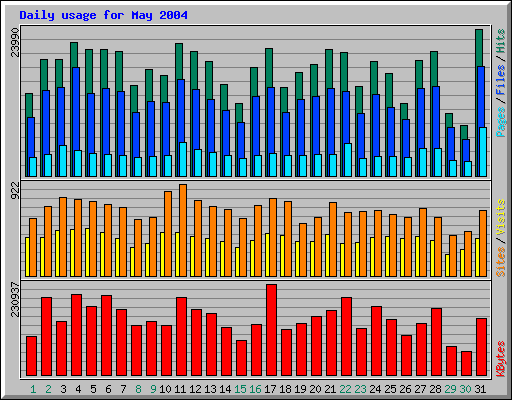Screen dimensions: 512x400
Task: Select day 12 on the x-axis
Action: 195,389
